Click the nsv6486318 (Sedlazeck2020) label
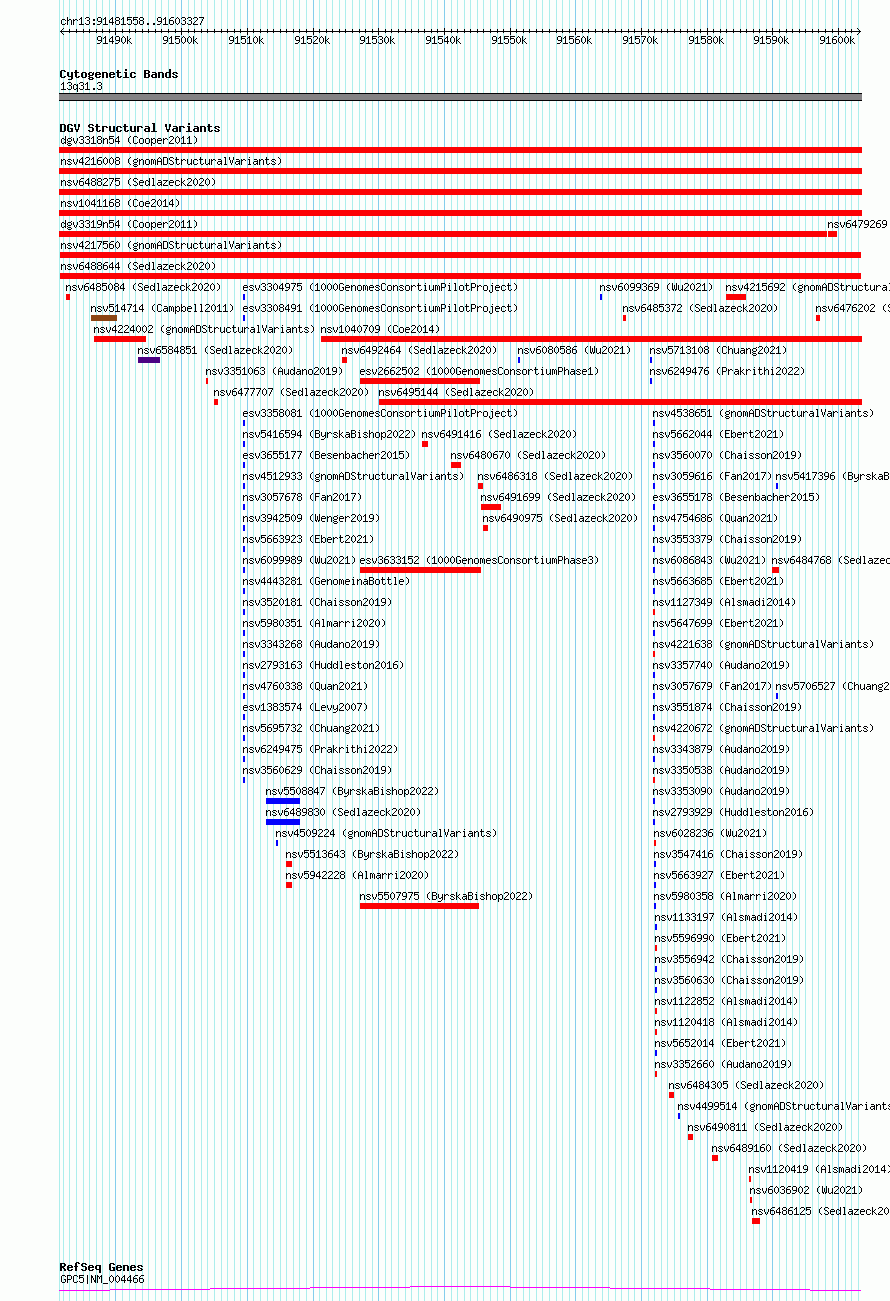Viewport: 890px width, 1301px height. [x=555, y=476]
